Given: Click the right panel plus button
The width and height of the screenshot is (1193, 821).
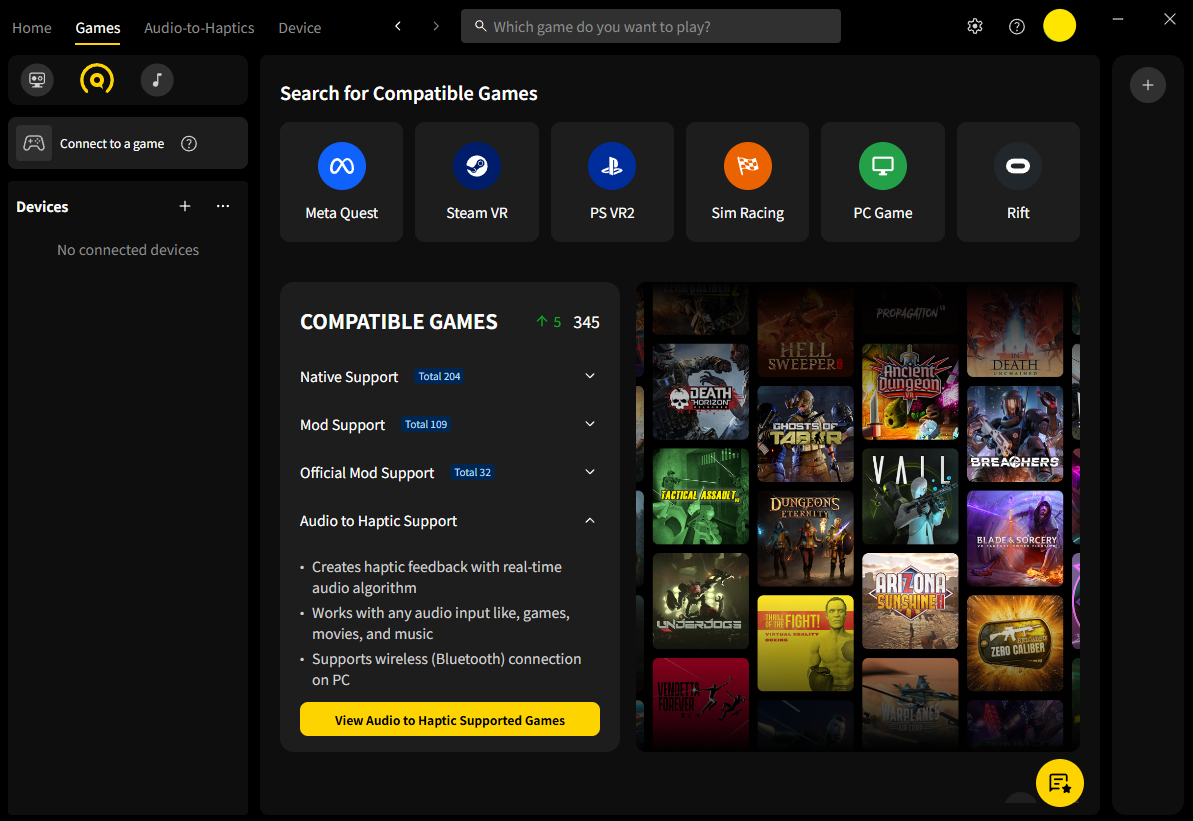Looking at the screenshot, I should pos(1147,85).
